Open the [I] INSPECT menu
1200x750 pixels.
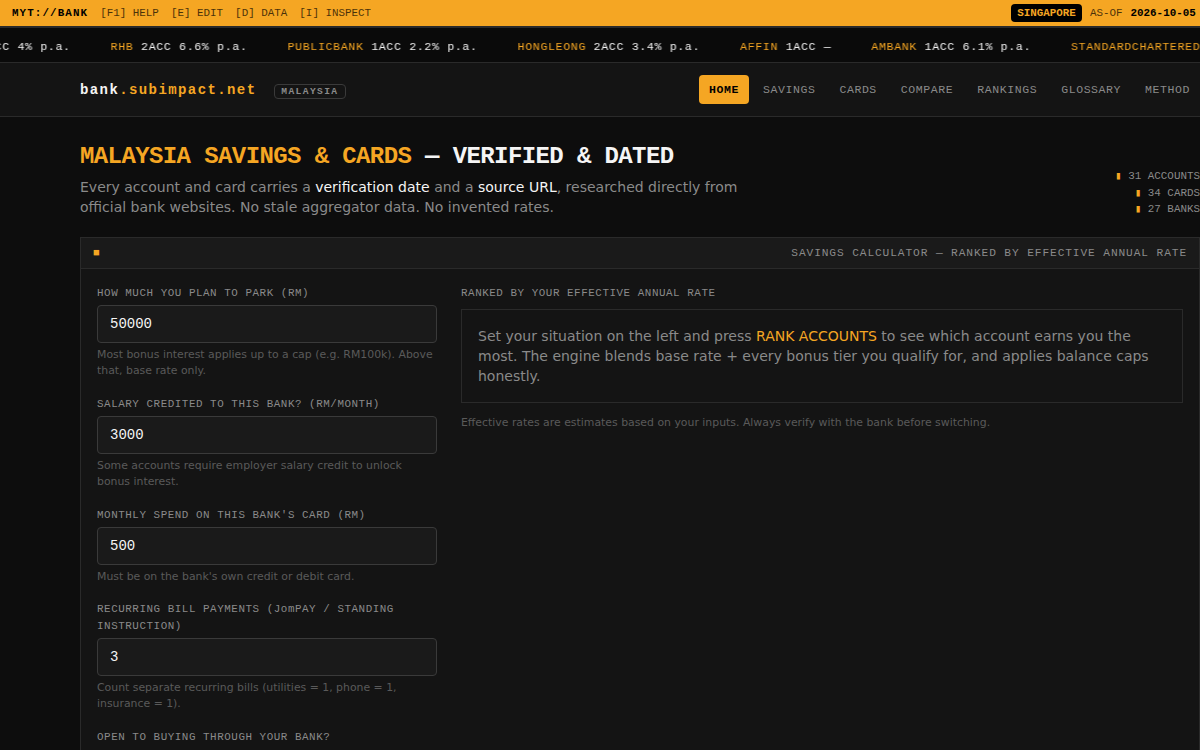point(335,13)
